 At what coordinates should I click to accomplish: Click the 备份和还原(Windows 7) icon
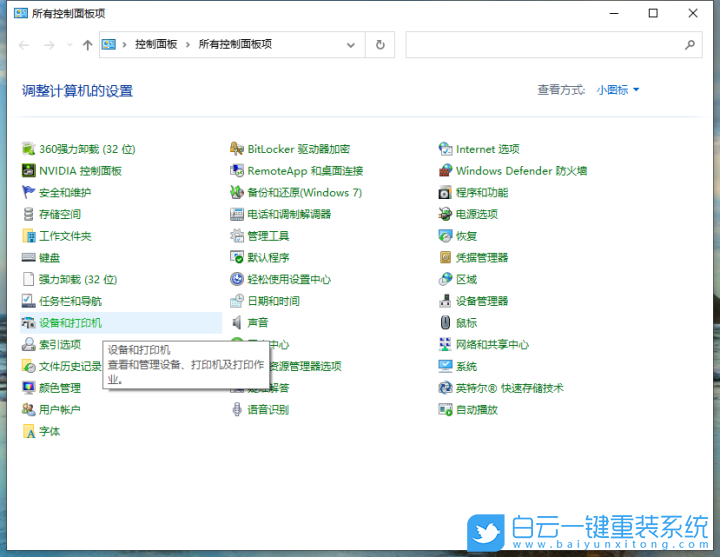[237, 192]
